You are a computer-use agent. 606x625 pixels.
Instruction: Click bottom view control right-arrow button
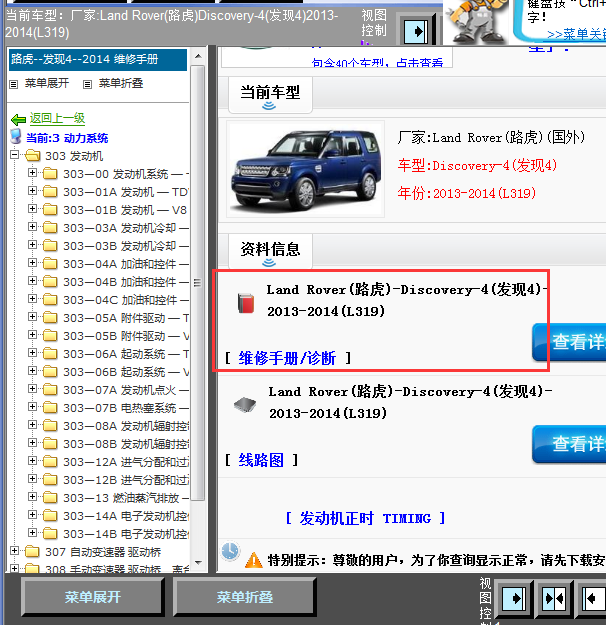(x=514, y=598)
